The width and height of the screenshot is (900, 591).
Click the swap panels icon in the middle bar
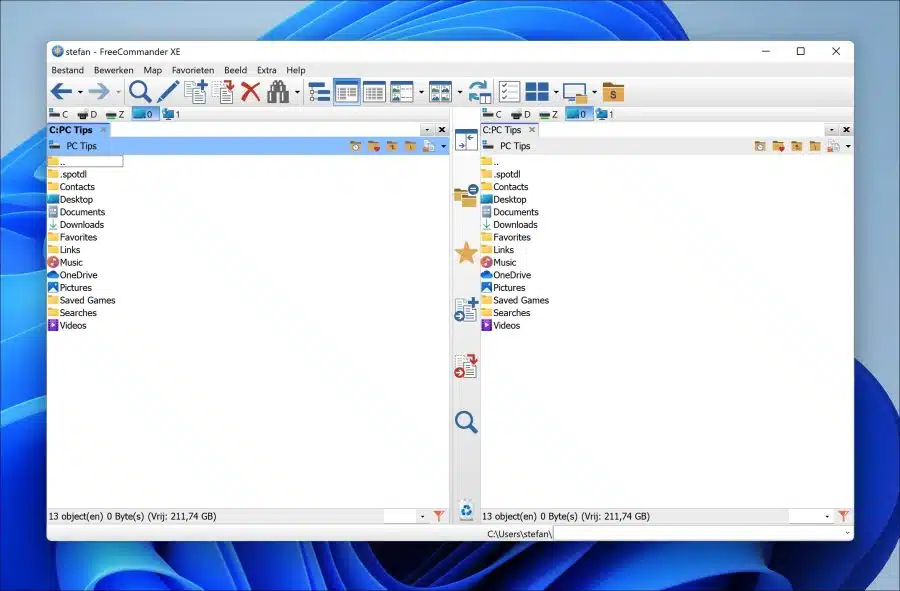[466, 140]
